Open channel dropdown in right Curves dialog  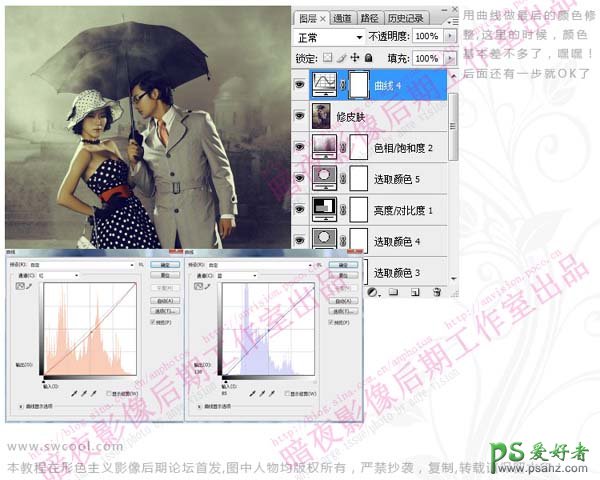coord(237,276)
